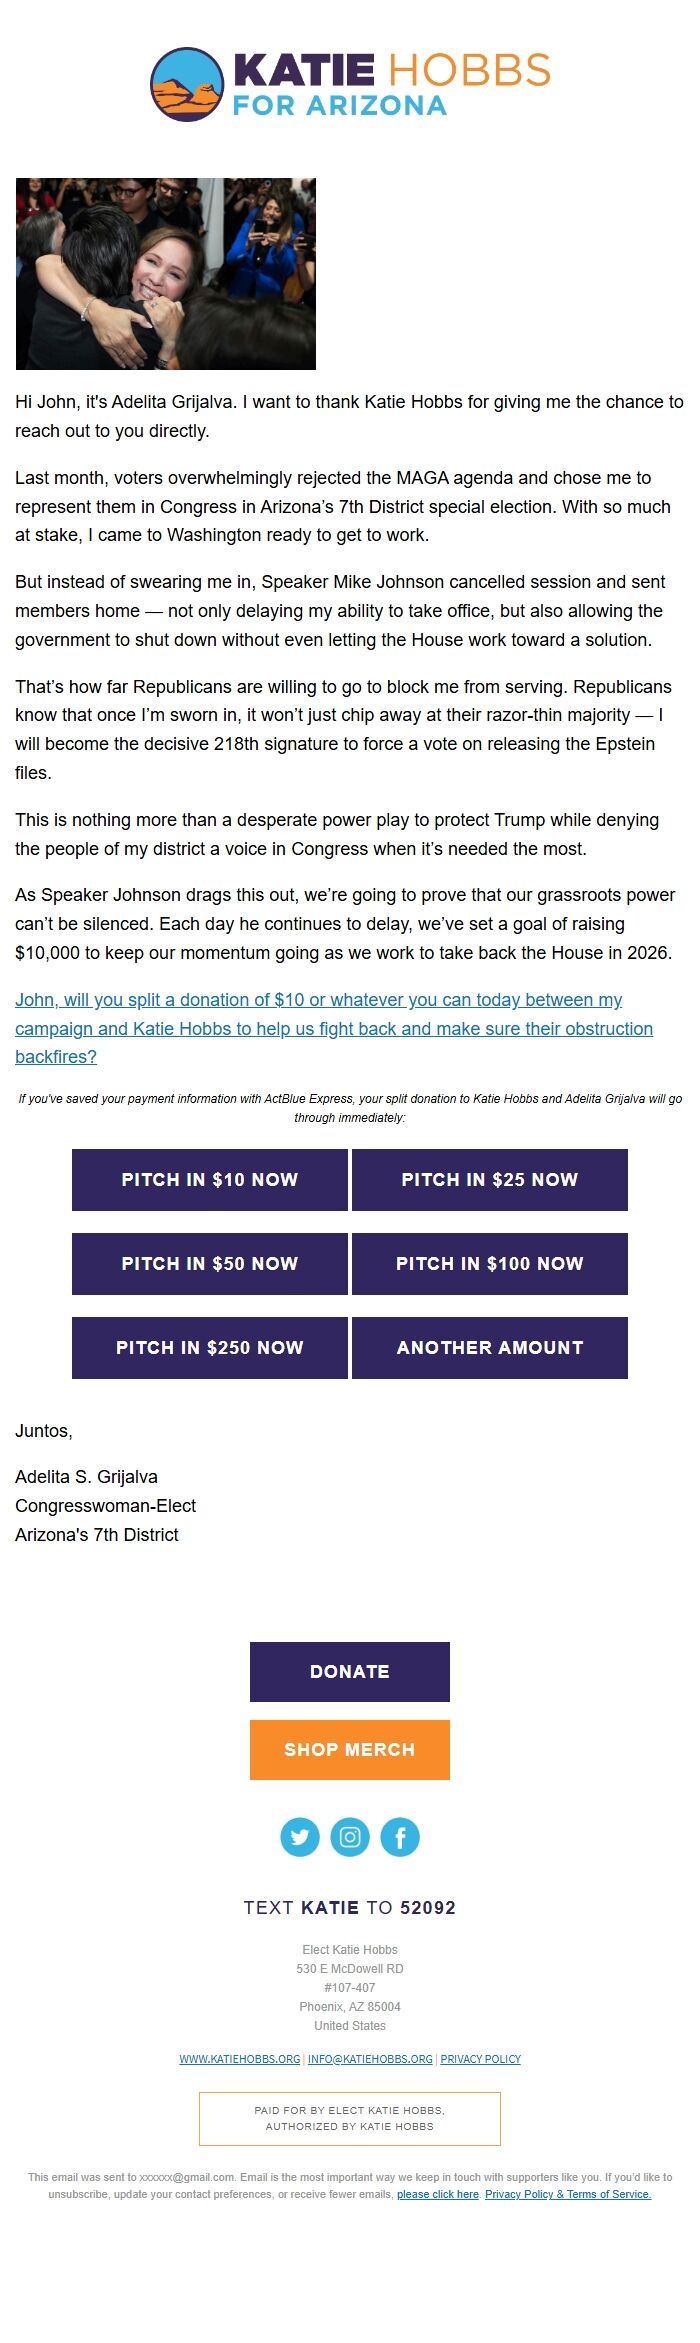Choose the Another Amount button
This screenshot has height=2343, width=700.
click(490, 1348)
